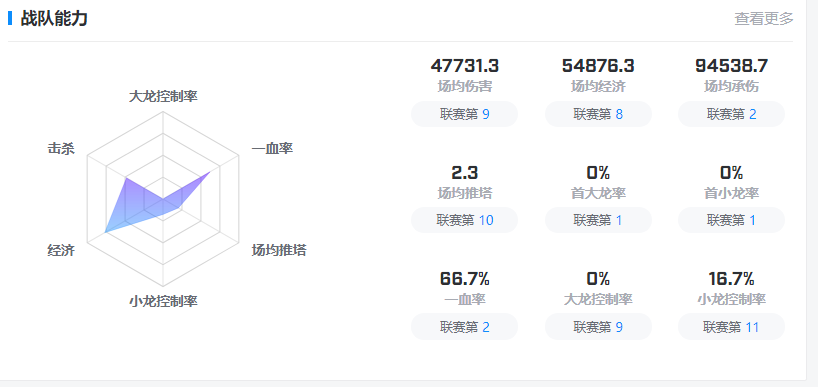Click the 小龙控制率 label under 16.7%

point(731,300)
